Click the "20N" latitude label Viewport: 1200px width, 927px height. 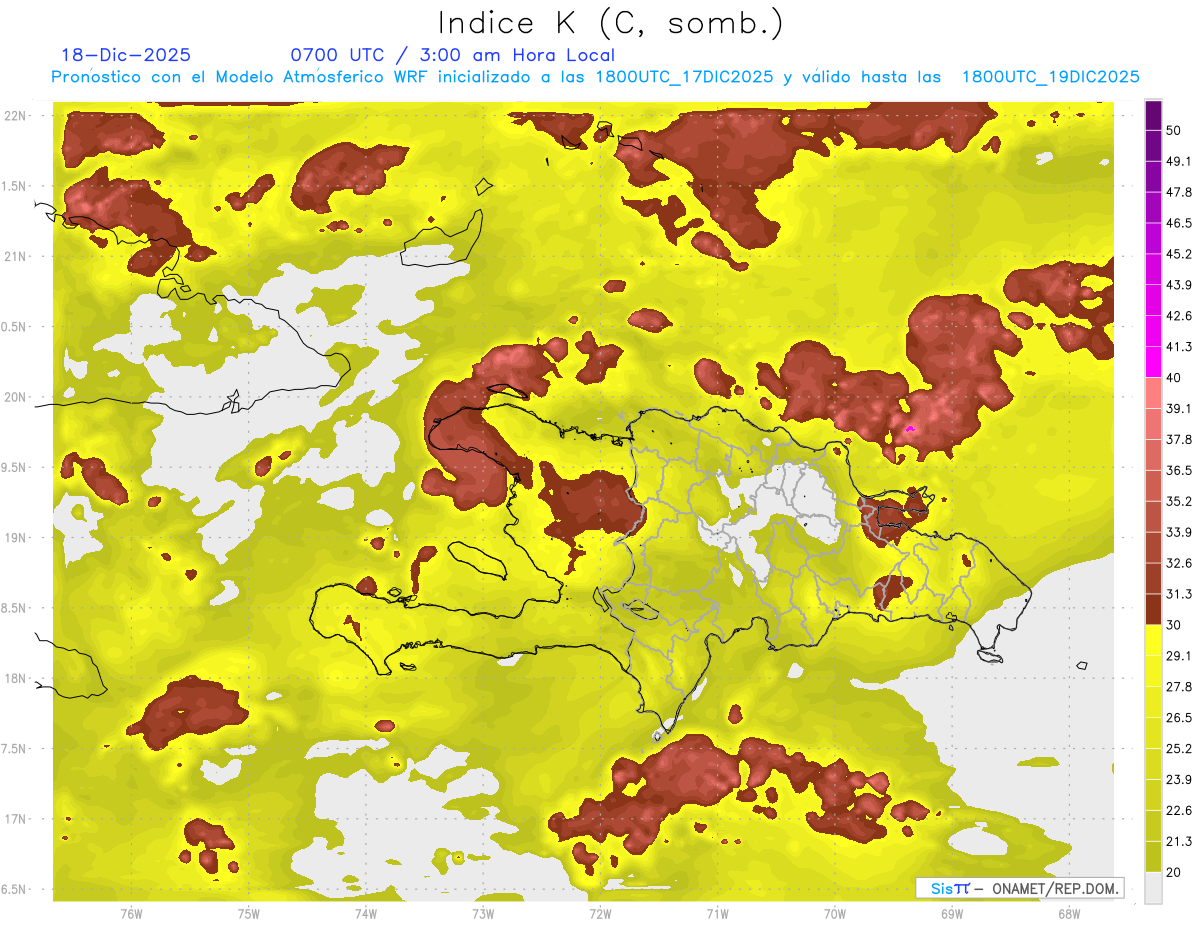(15, 397)
